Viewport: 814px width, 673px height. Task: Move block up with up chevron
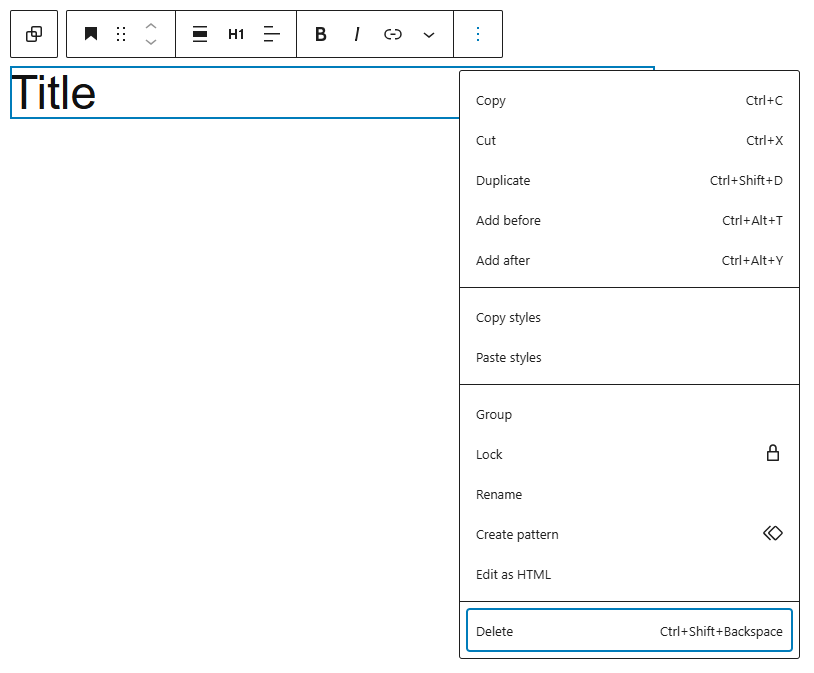(x=151, y=26)
